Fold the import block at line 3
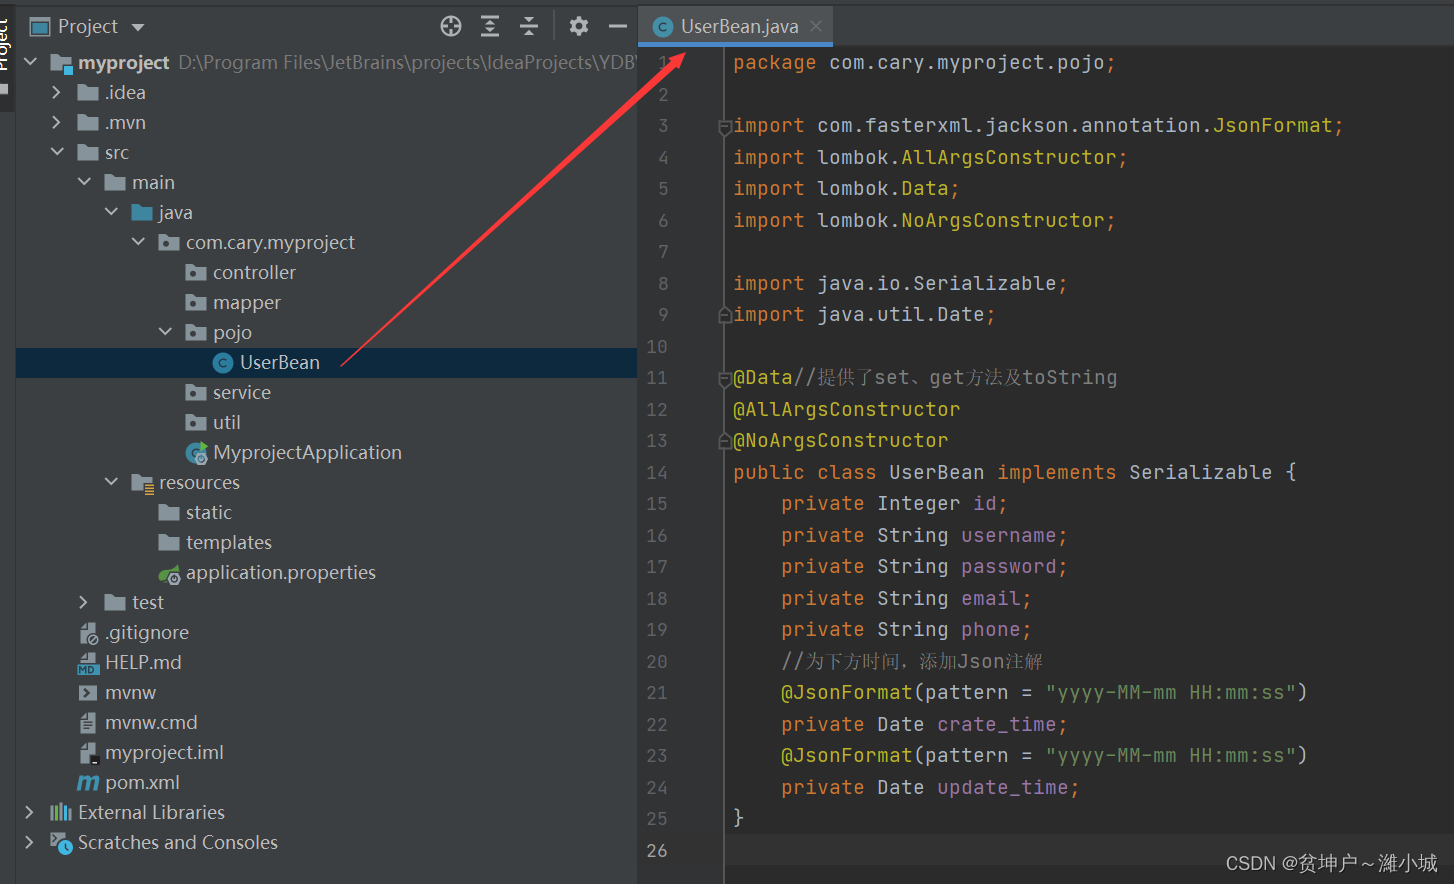This screenshot has width=1454, height=884. coord(725,127)
